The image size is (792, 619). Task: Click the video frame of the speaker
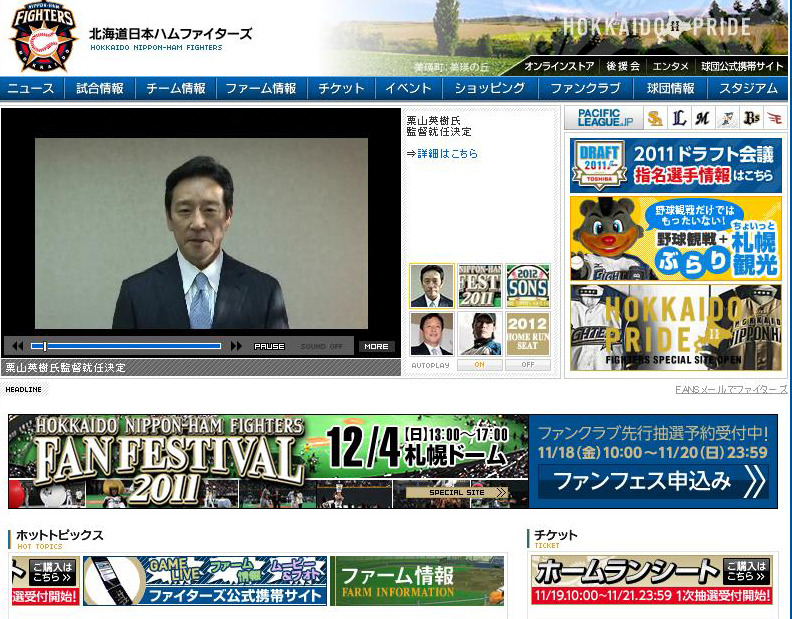(x=201, y=233)
